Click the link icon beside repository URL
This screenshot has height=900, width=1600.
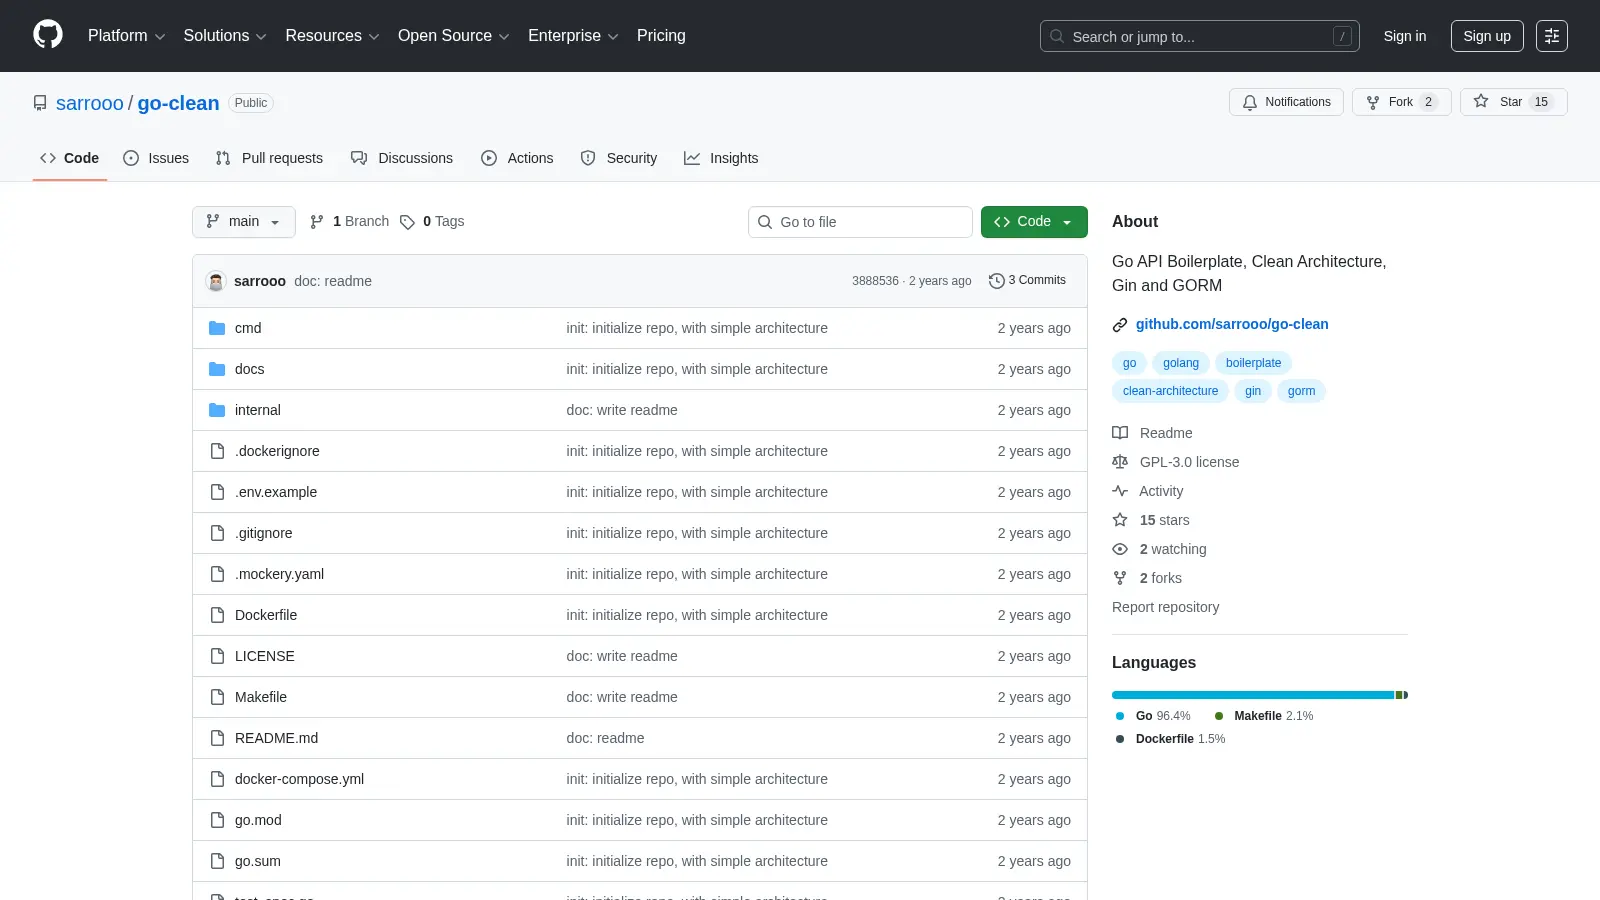[x=1120, y=325]
